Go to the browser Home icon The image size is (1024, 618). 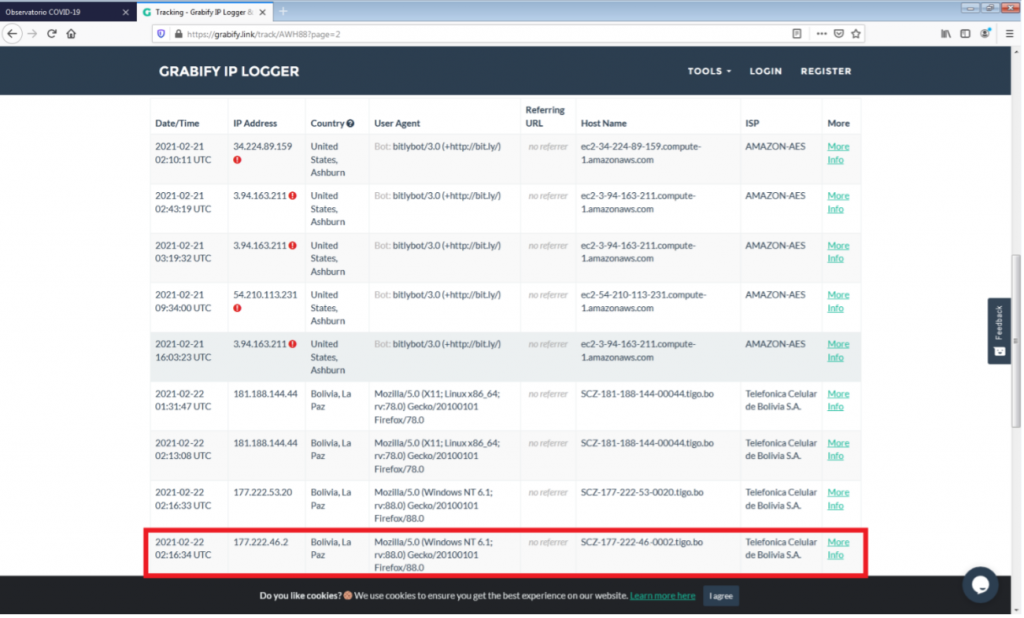[x=71, y=33]
